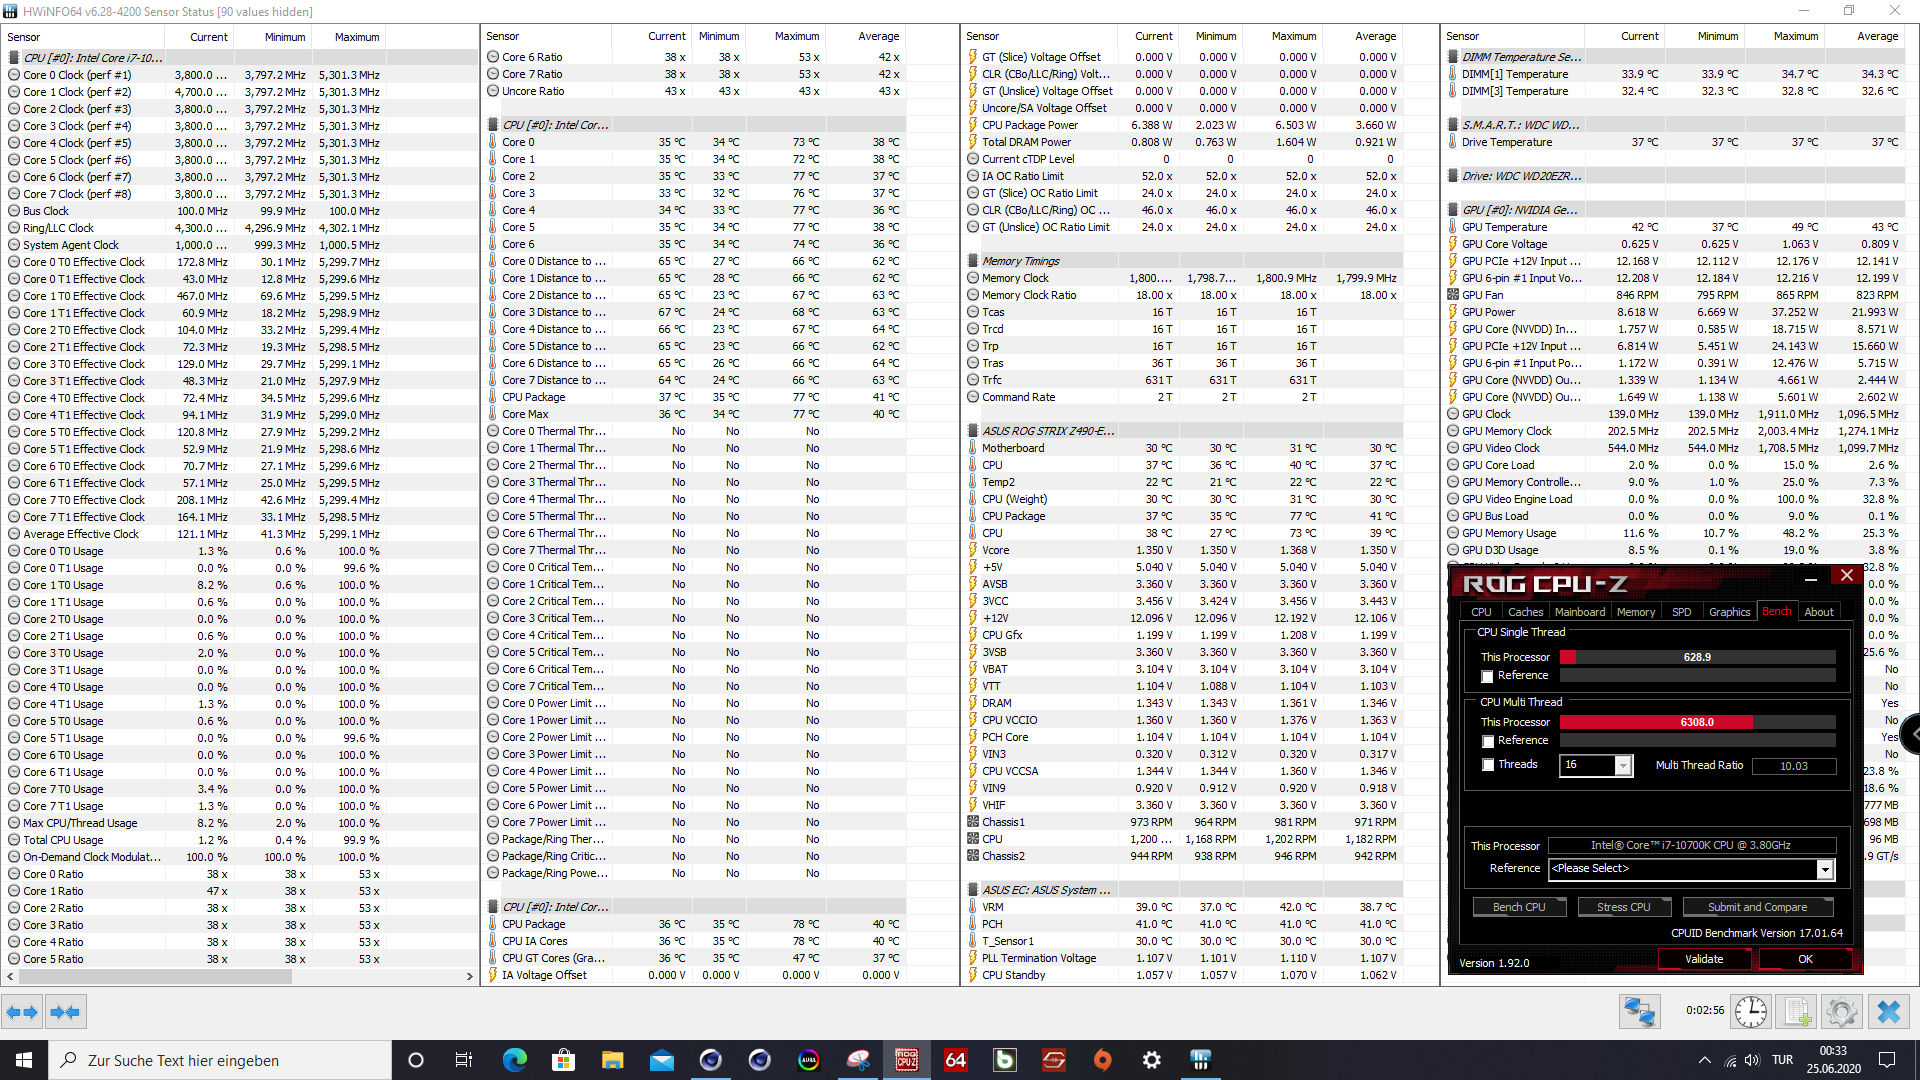Open the Mainboard tab
Viewport: 1920px width, 1080px height.
tap(1580, 612)
